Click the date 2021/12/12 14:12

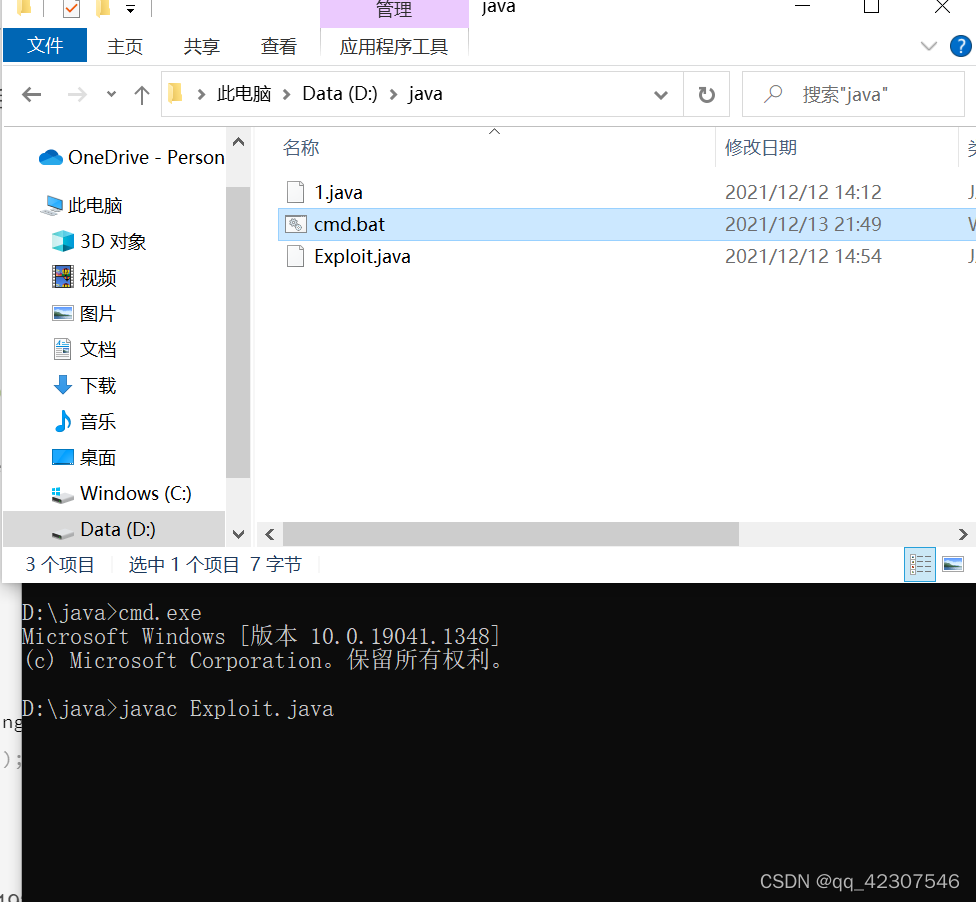(x=803, y=192)
